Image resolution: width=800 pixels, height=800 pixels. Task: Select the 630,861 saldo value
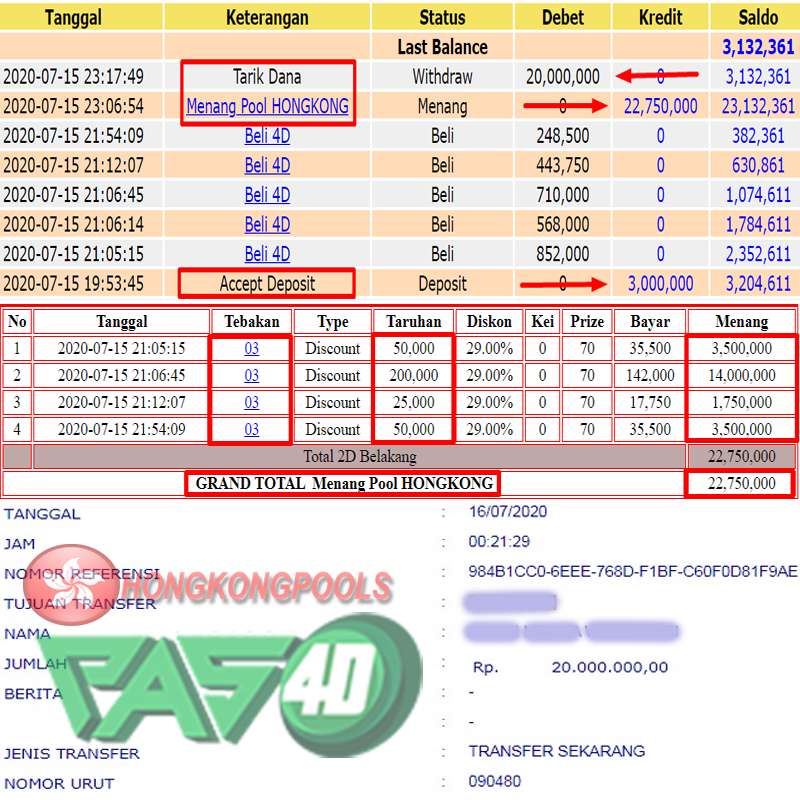tap(758, 165)
